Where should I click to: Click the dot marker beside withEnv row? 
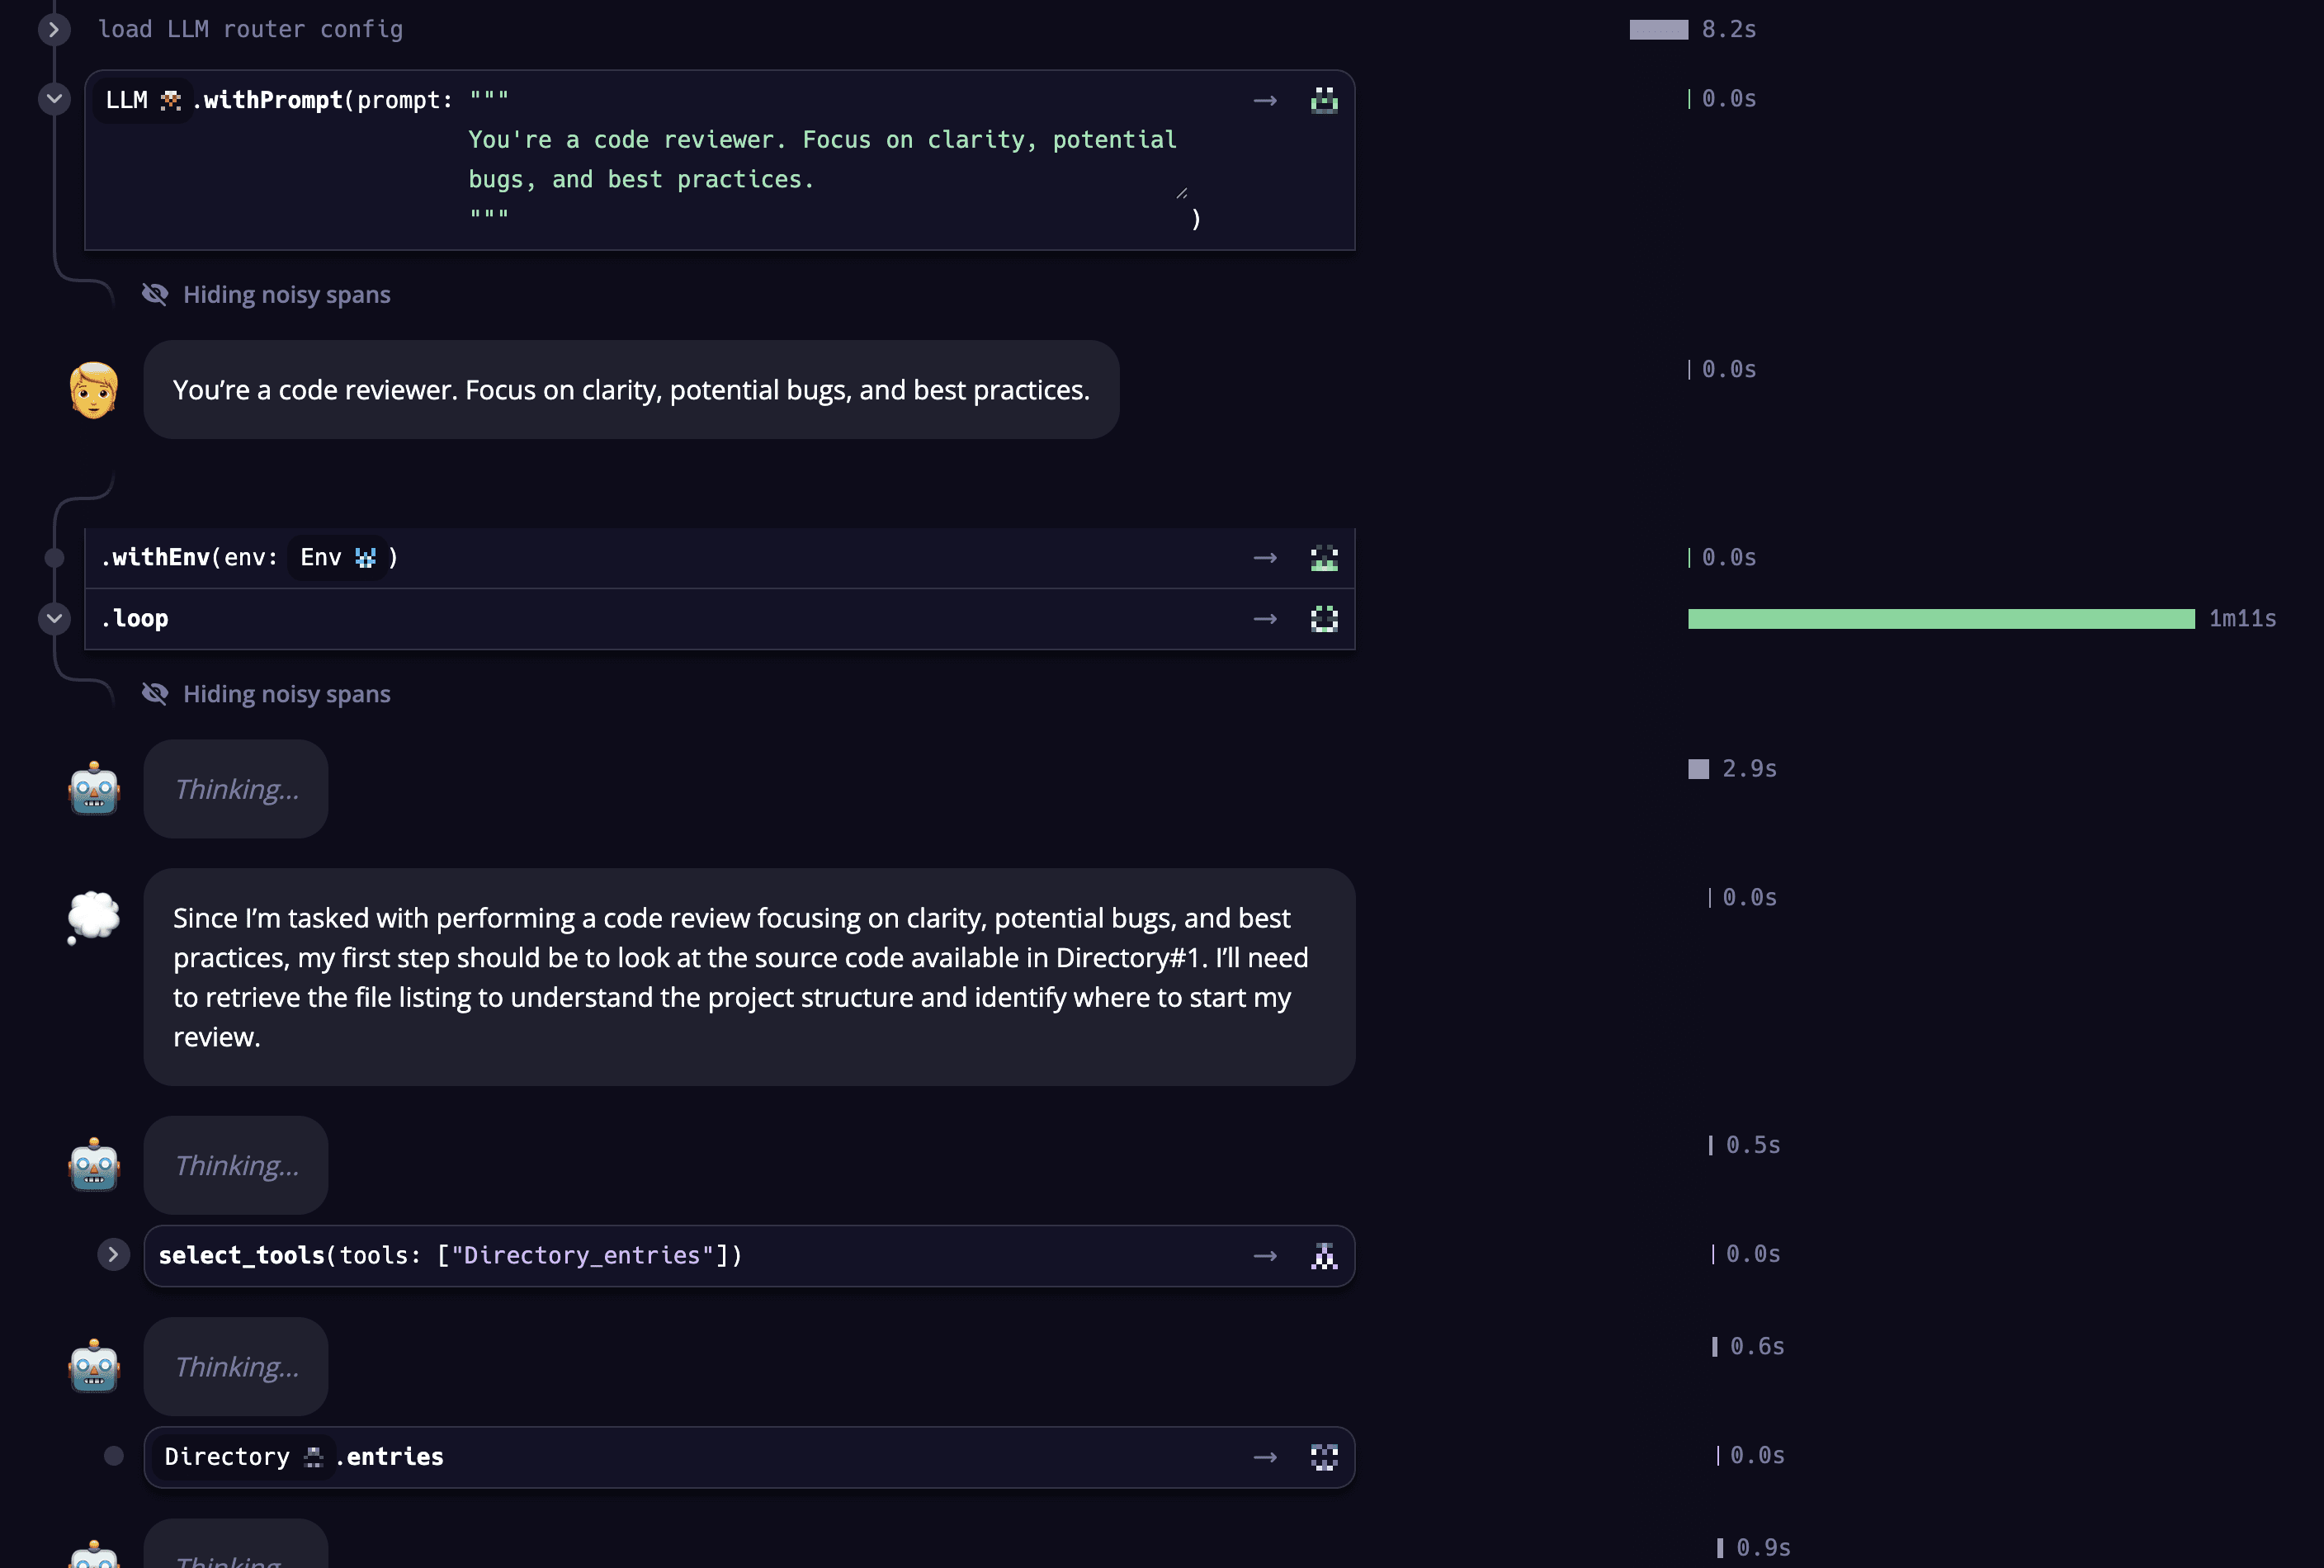point(55,558)
